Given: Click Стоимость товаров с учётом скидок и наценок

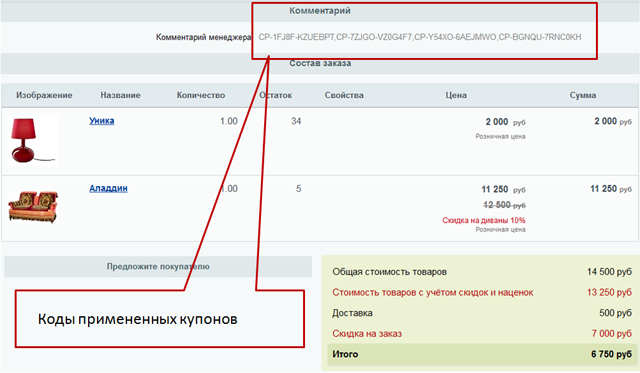Looking at the screenshot, I should tap(433, 293).
